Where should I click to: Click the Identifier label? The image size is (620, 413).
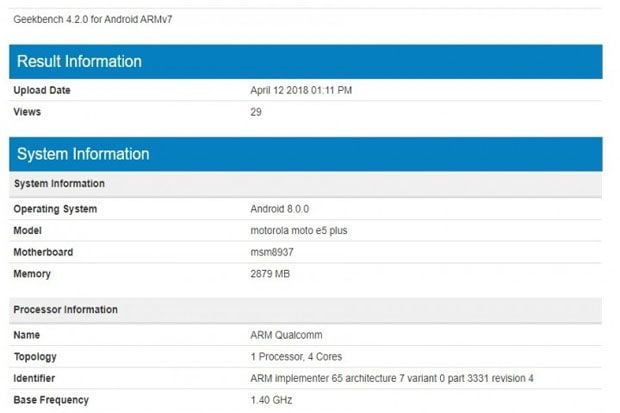coord(34,379)
